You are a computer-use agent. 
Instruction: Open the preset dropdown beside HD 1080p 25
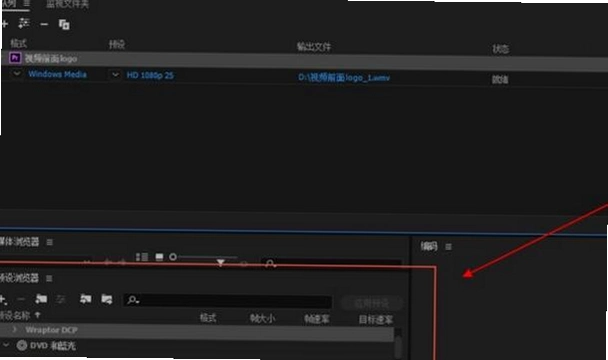pyautogui.click(x=115, y=74)
